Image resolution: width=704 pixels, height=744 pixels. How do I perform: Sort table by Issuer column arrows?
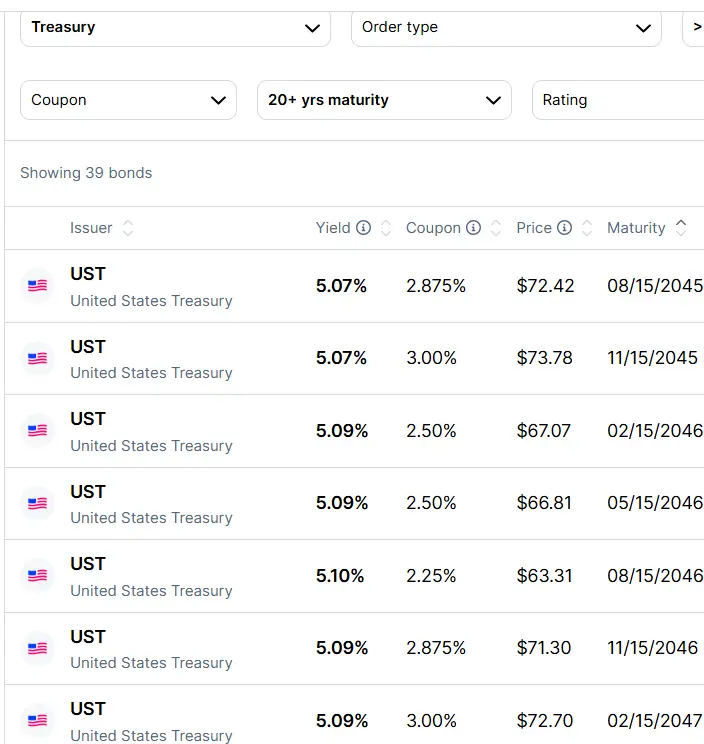[128, 228]
